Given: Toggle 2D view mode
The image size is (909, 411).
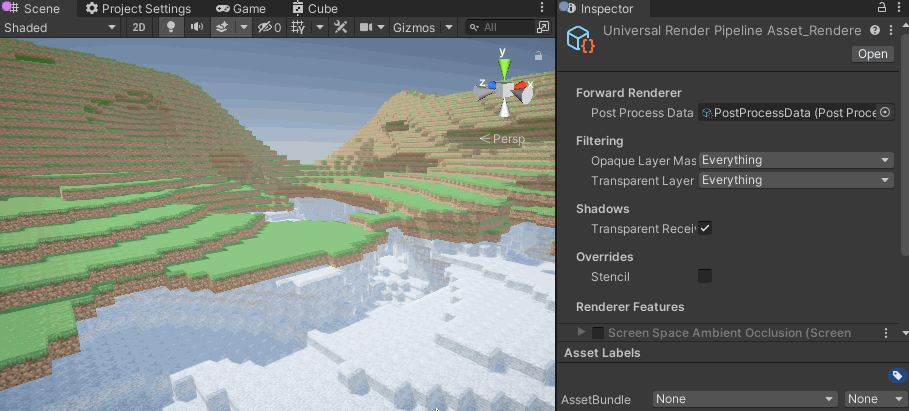Looking at the screenshot, I should (x=139, y=27).
